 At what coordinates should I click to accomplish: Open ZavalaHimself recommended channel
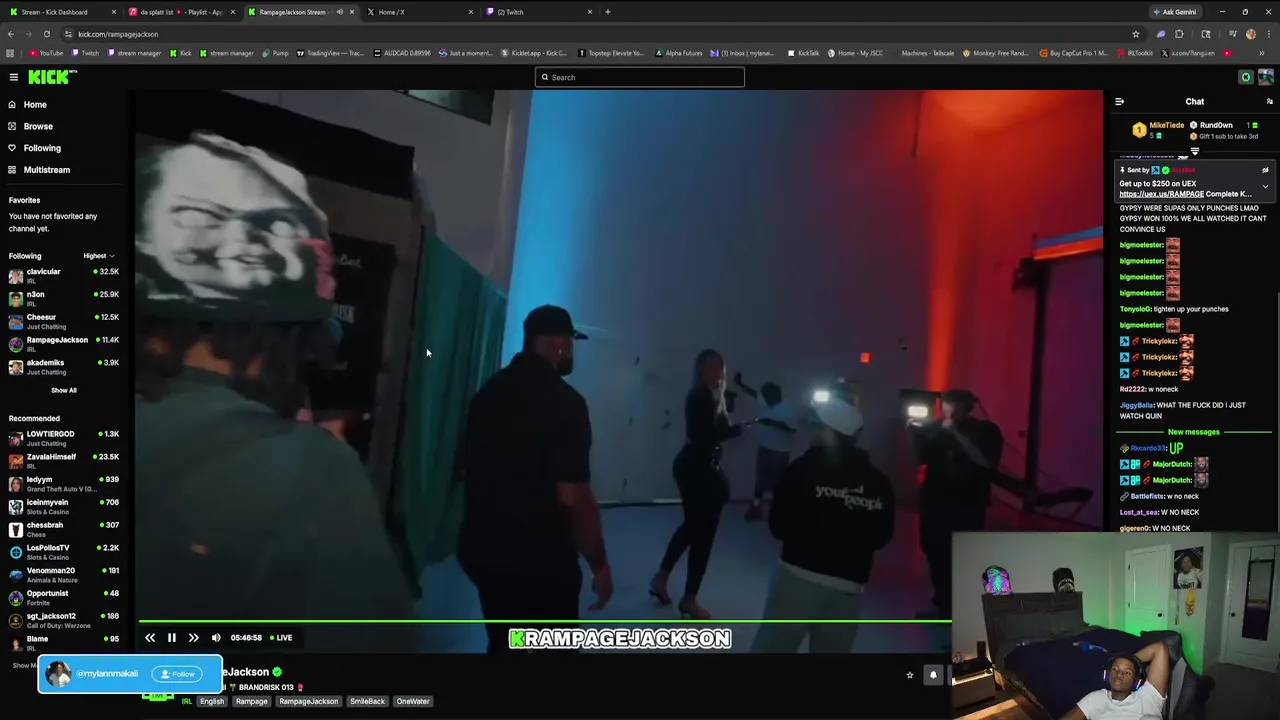point(64,461)
